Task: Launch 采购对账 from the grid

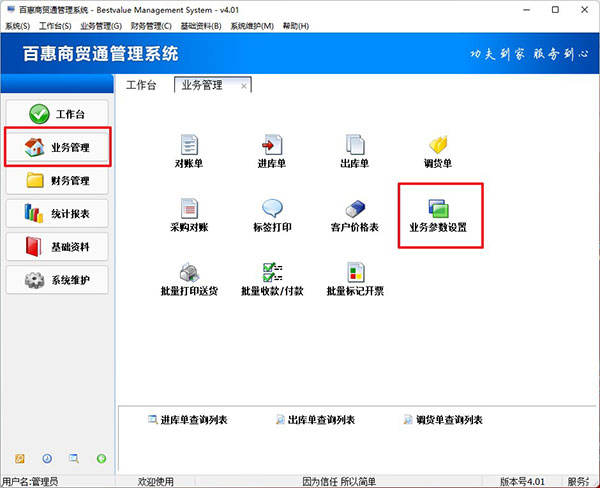Action: [189, 215]
